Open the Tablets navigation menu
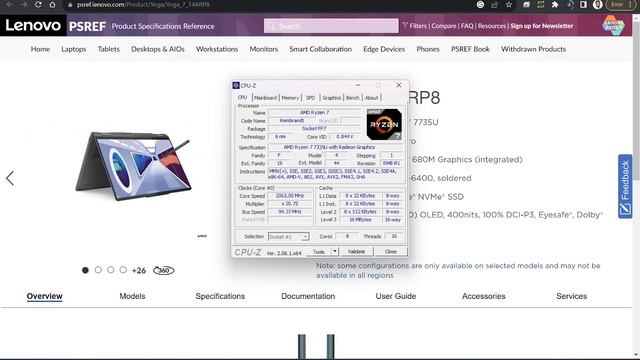This screenshot has width=640, height=360. click(x=109, y=49)
